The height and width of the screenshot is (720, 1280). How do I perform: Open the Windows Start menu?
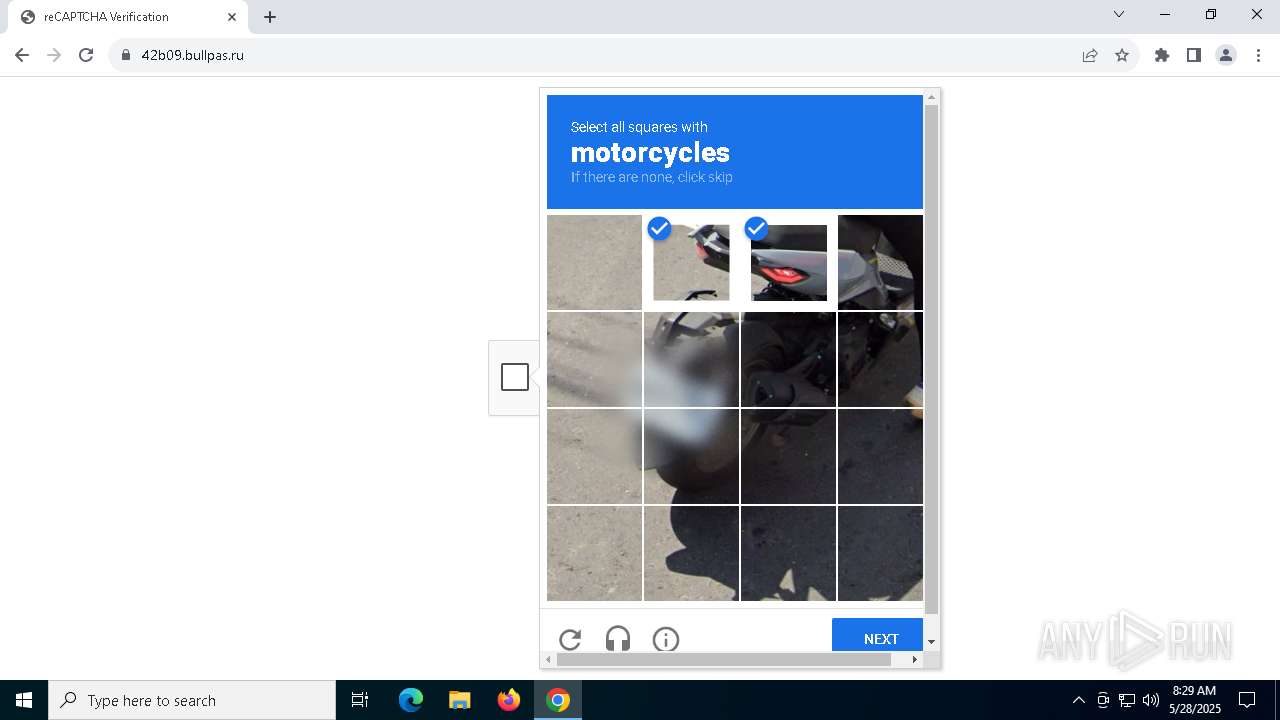(x=24, y=700)
